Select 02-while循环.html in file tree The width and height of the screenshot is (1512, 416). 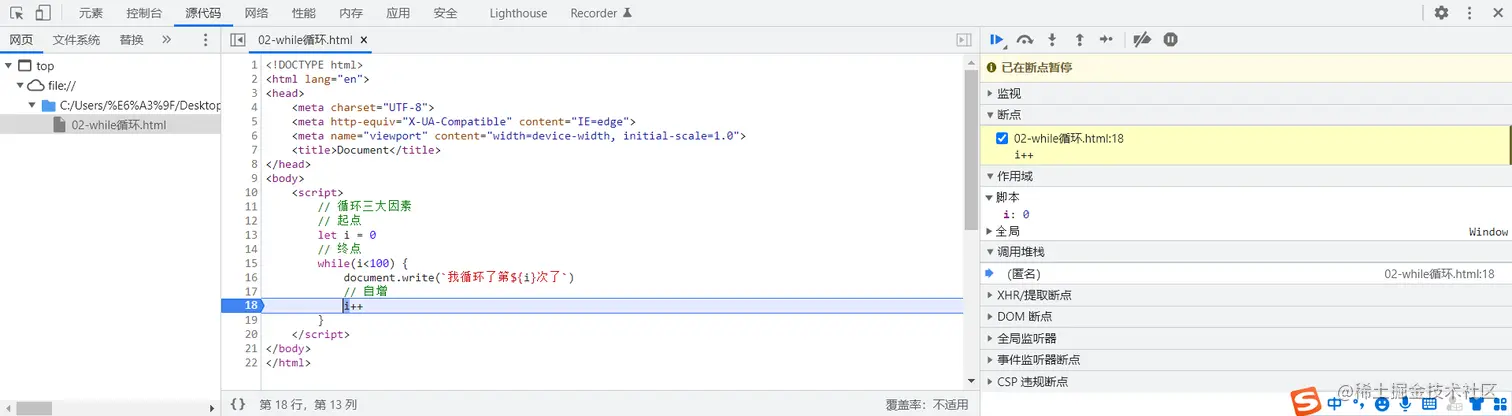coord(110,125)
